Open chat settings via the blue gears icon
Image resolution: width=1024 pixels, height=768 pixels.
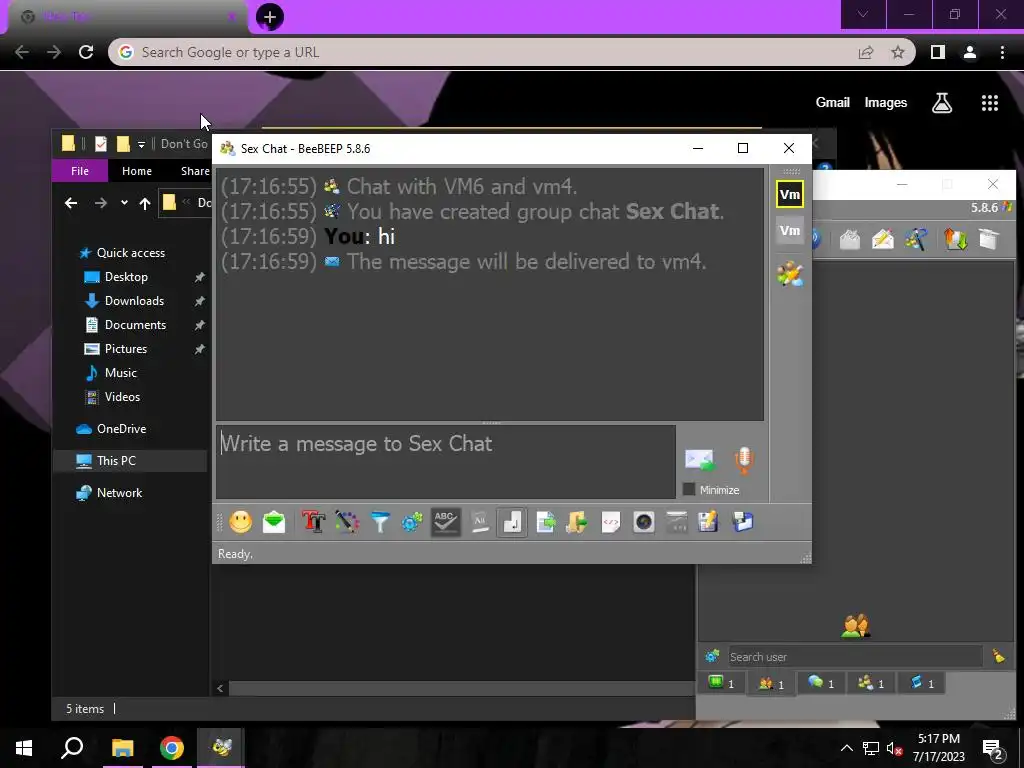point(412,522)
